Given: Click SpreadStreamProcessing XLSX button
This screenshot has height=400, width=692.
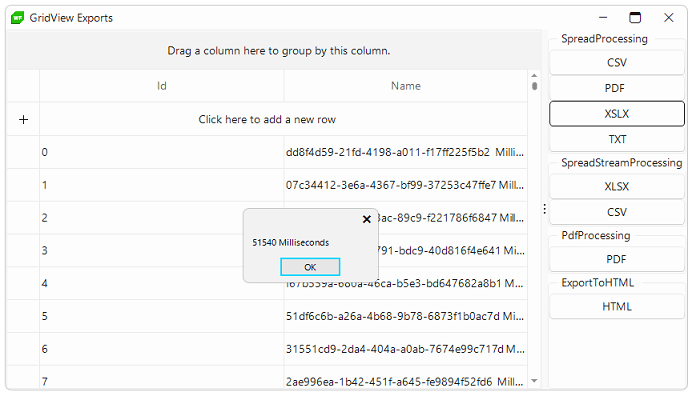Looking at the screenshot, I should tap(617, 187).
